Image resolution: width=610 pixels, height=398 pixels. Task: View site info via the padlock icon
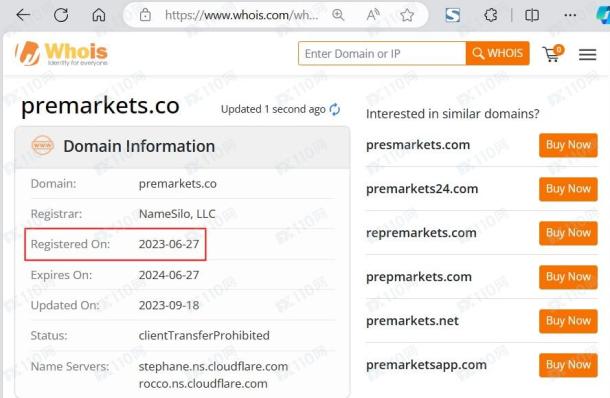coord(145,15)
